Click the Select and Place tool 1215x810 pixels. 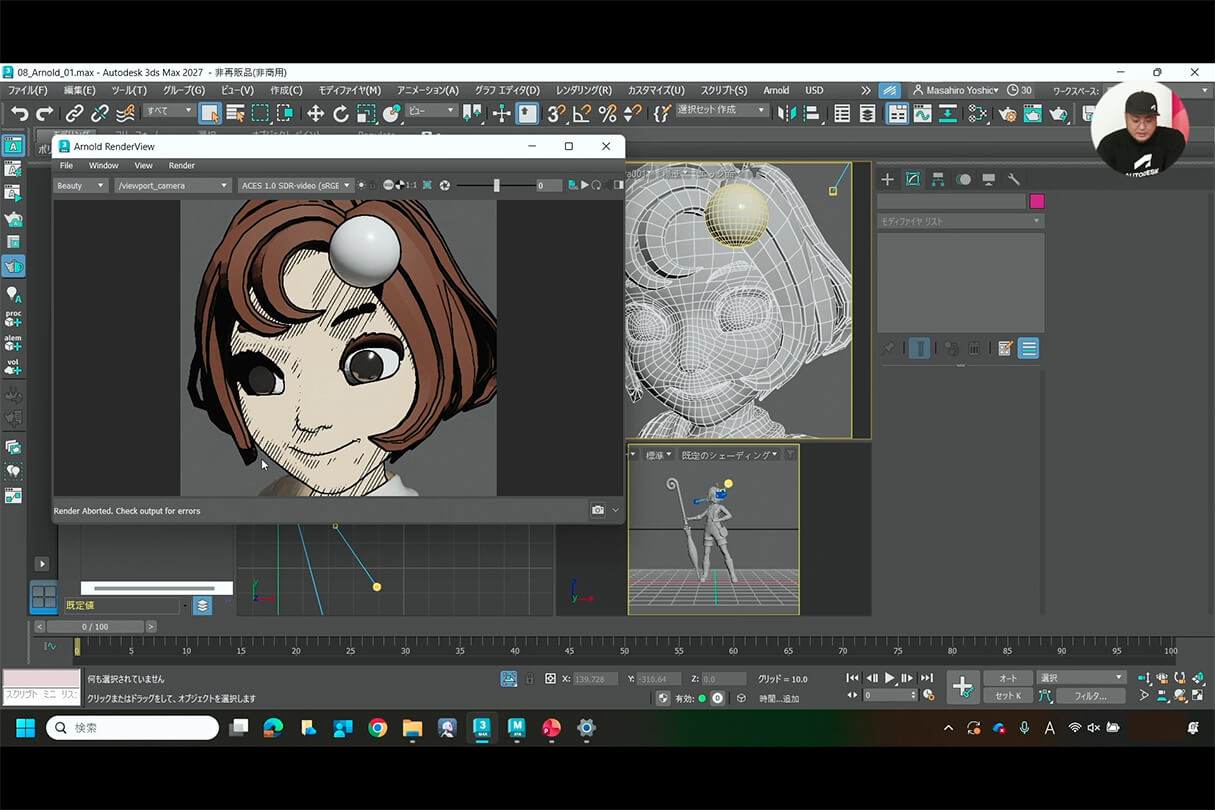pos(391,113)
